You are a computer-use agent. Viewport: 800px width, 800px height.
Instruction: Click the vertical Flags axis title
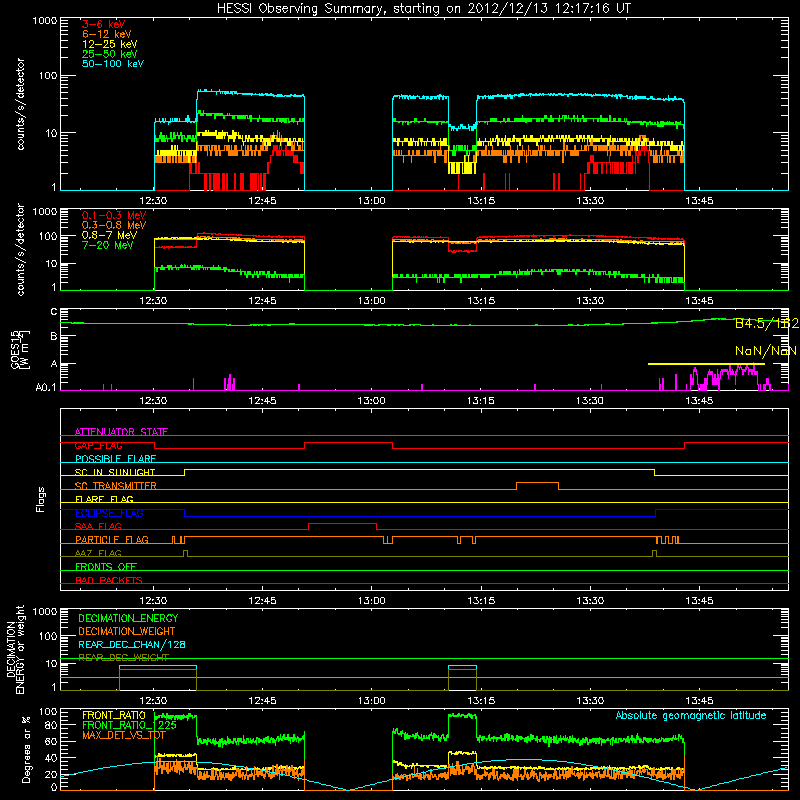pos(41,499)
